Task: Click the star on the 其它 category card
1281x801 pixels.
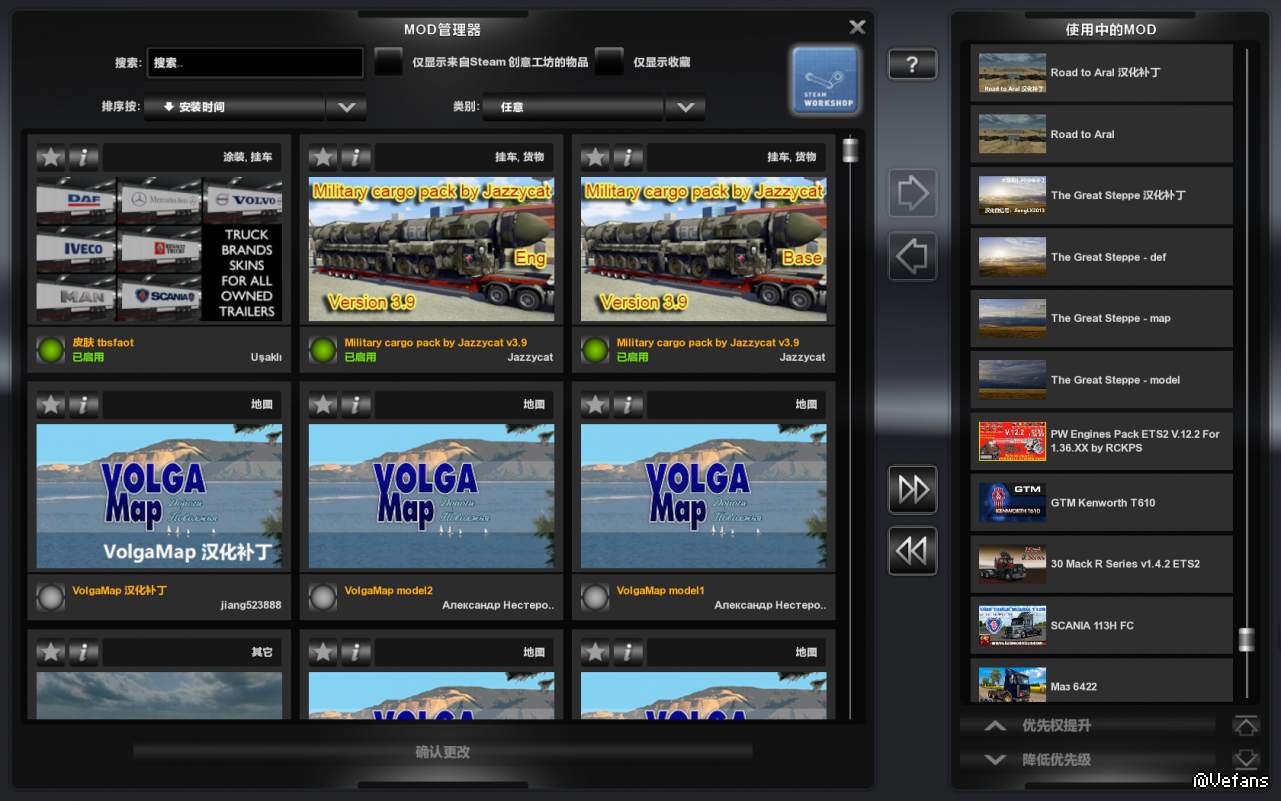Action: (51, 652)
